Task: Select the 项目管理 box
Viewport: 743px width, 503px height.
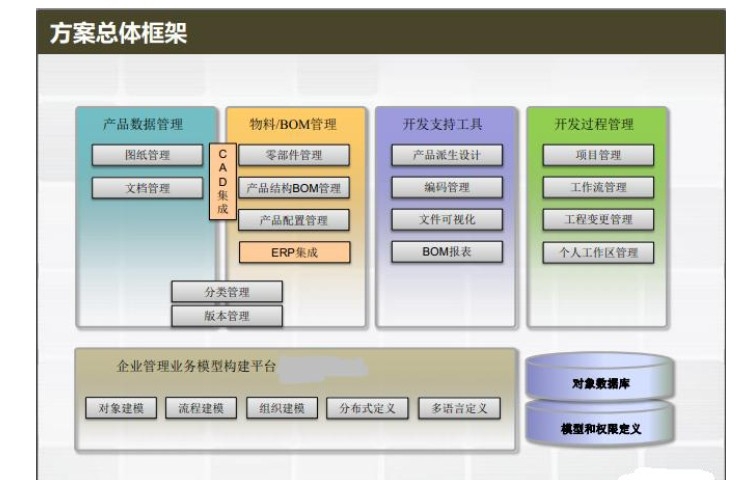Action: pyautogui.click(x=598, y=155)
